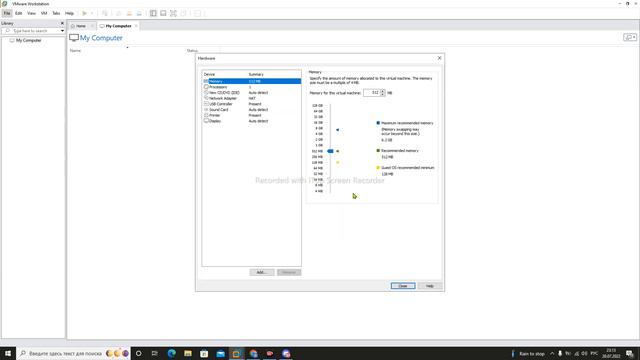Click the library search field
This screenshot has height=360, width=640.
[31, 31]
